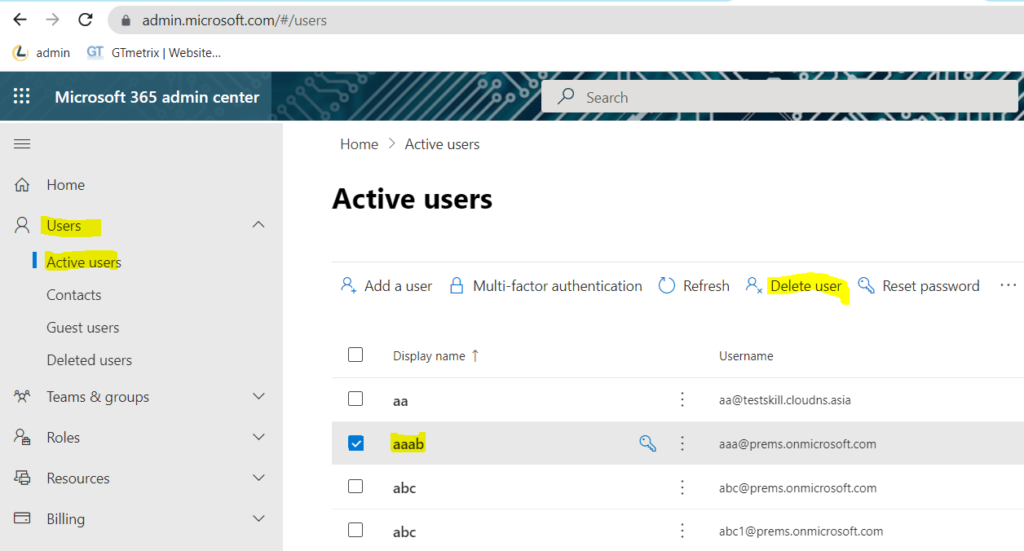Click the browser forward arrow

[52, 20]
